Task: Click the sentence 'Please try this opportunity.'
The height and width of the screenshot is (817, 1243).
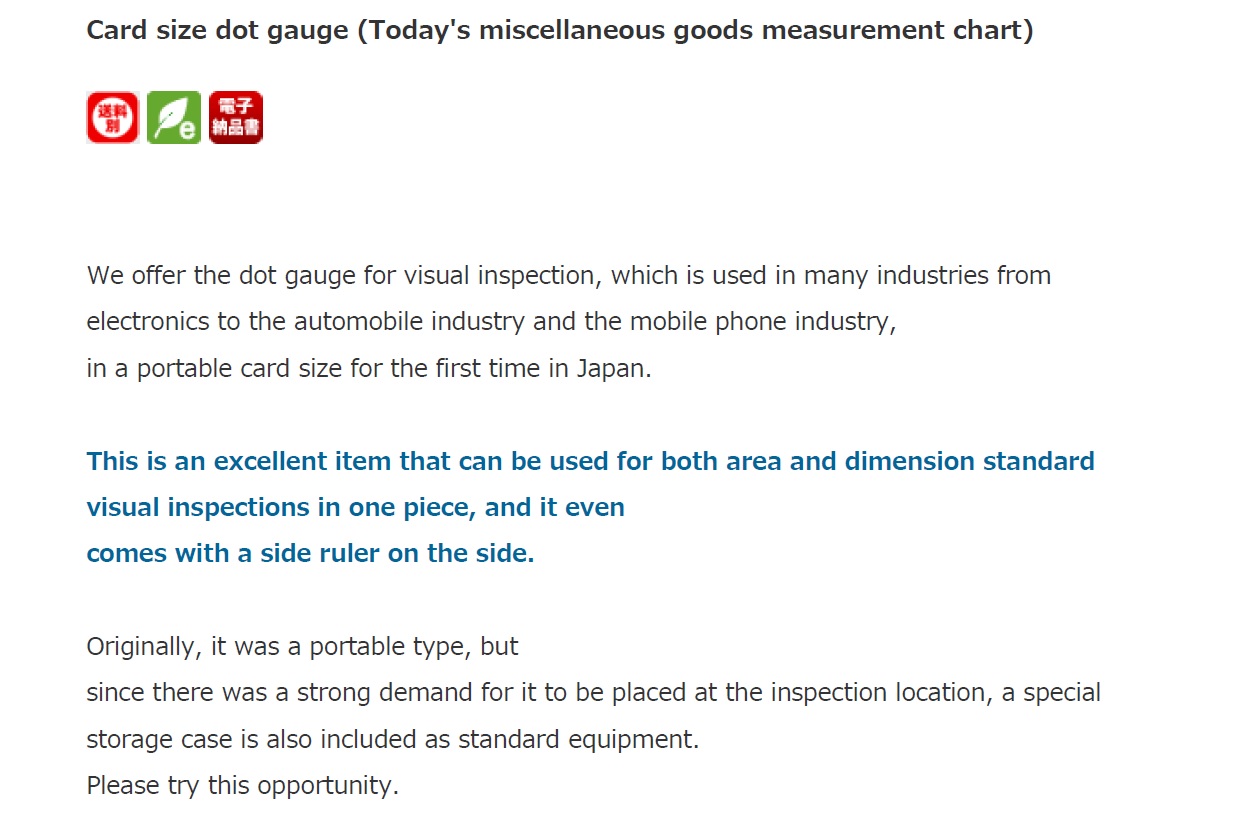Action: [x=243, y=785]
